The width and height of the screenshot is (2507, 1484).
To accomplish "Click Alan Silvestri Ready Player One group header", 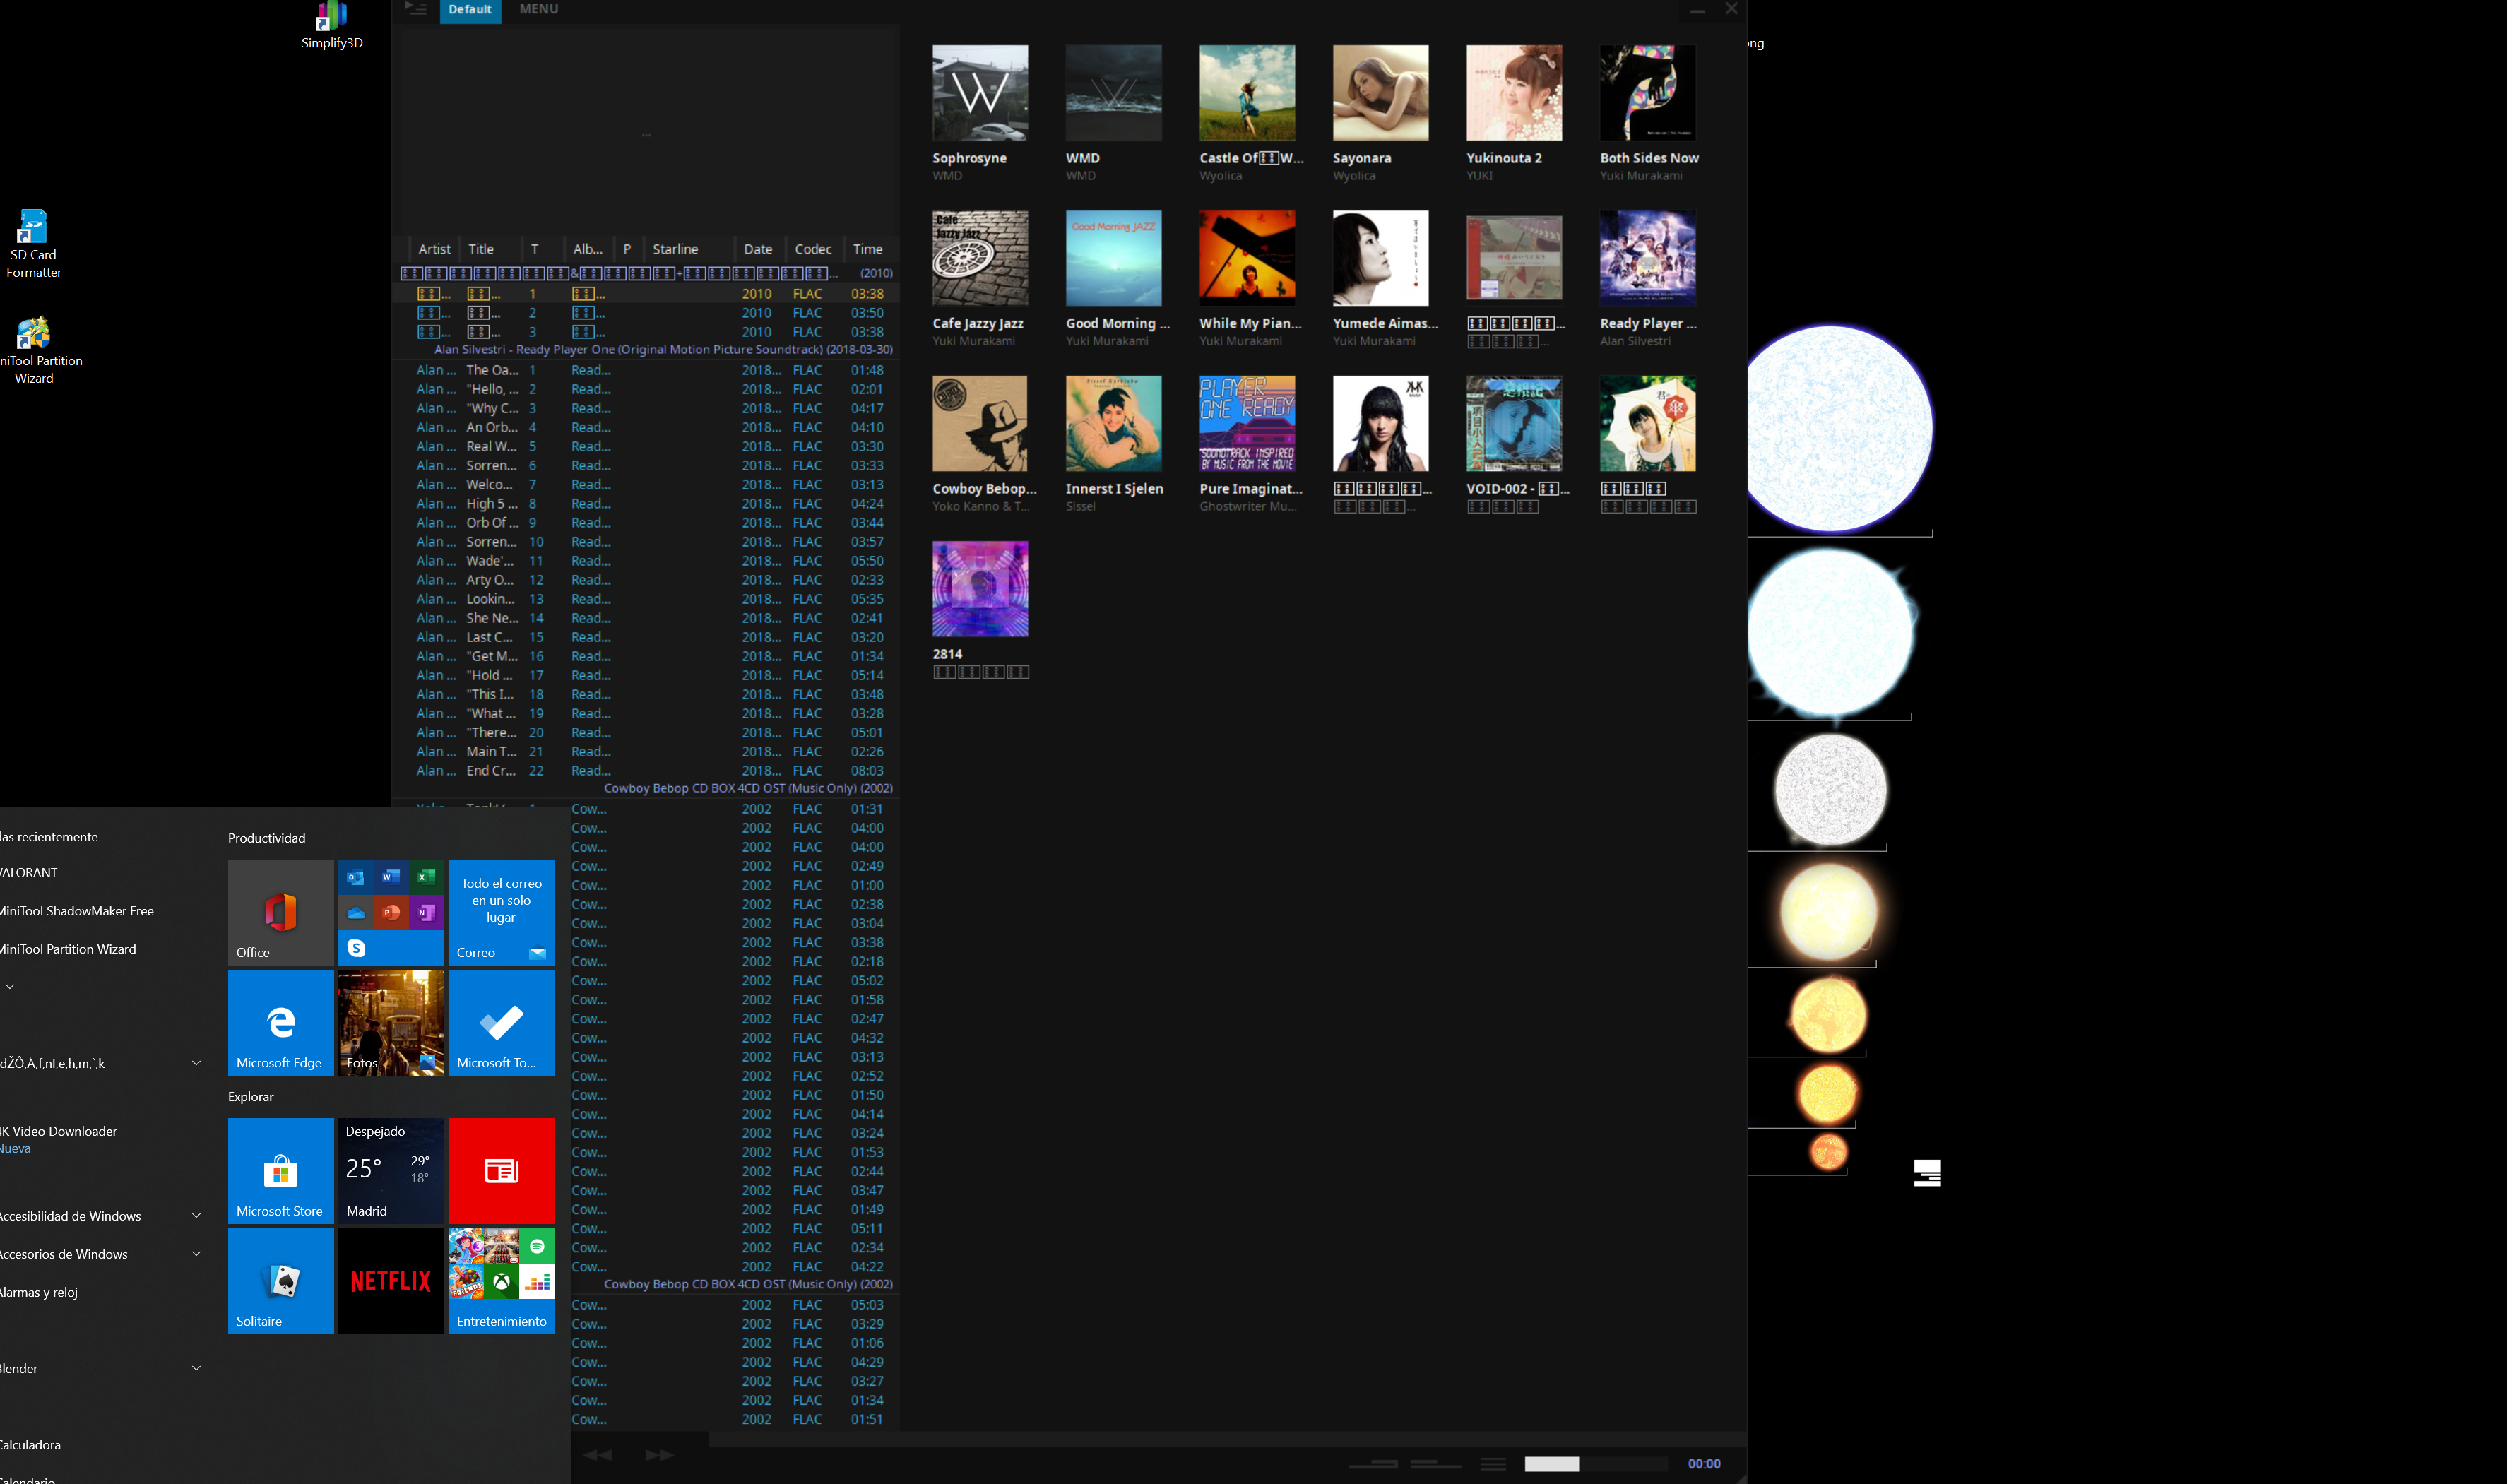I will 663,350.
